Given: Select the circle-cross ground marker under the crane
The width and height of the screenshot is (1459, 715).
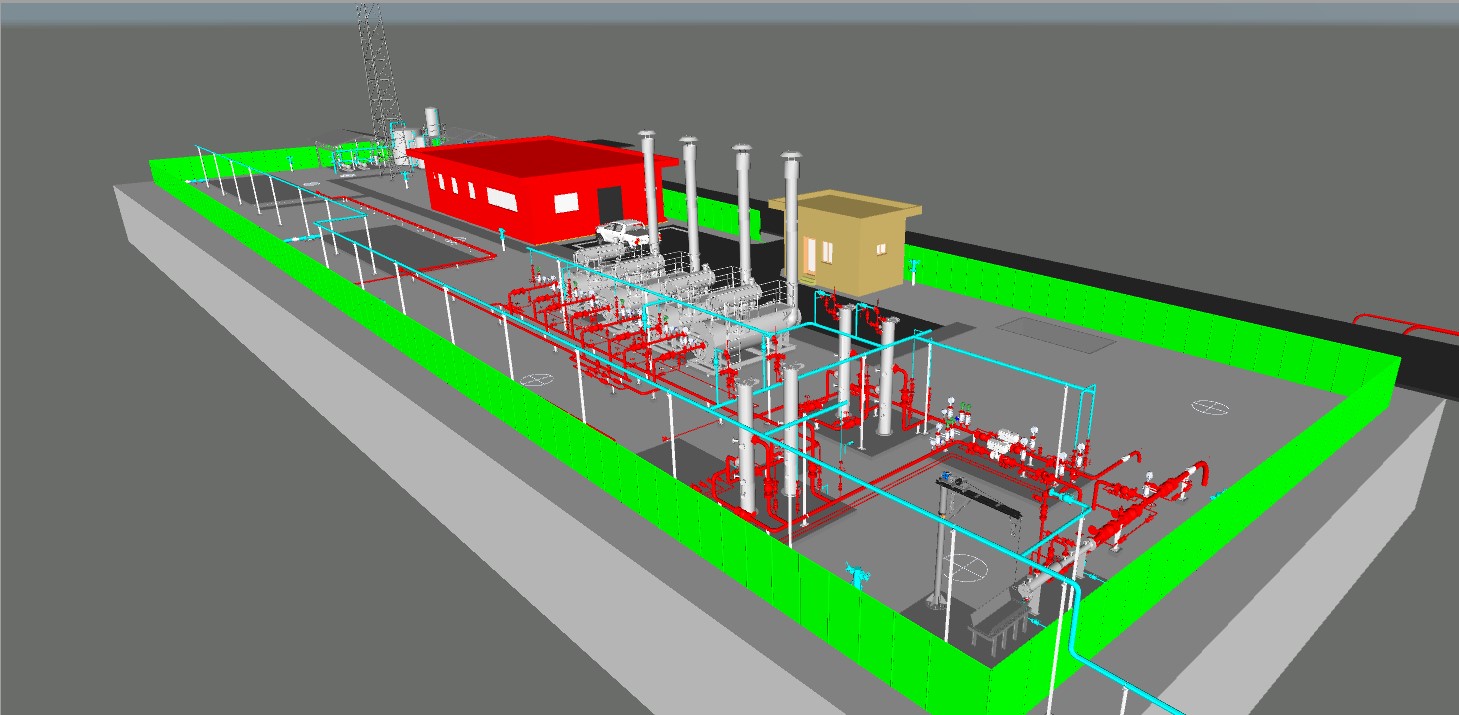Looking at the screenshot, I should 967,565.
